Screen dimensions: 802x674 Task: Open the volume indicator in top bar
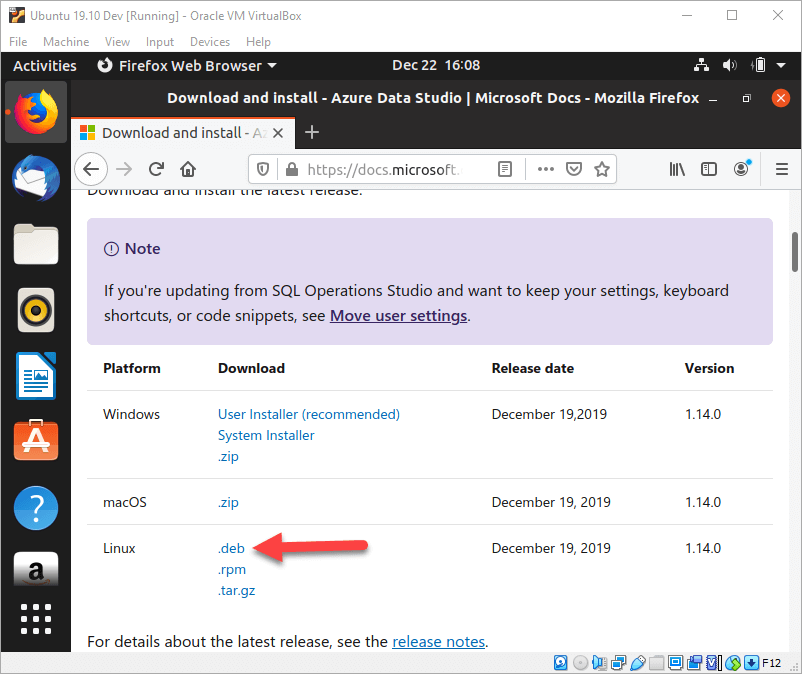(x=729, y=65)
